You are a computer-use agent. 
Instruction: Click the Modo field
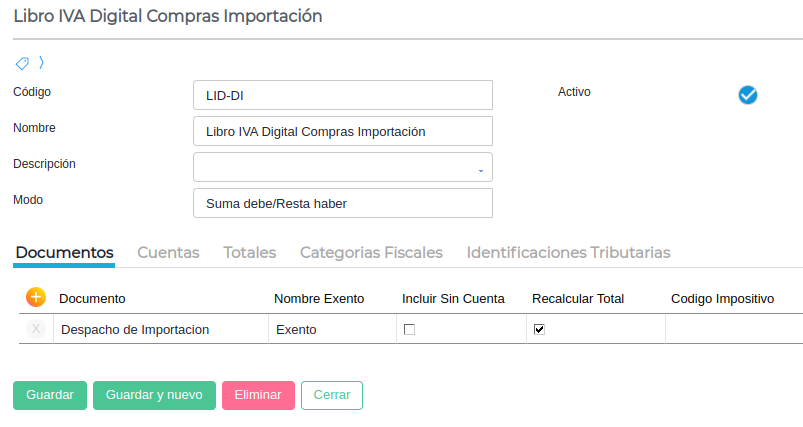coord(342,204)
